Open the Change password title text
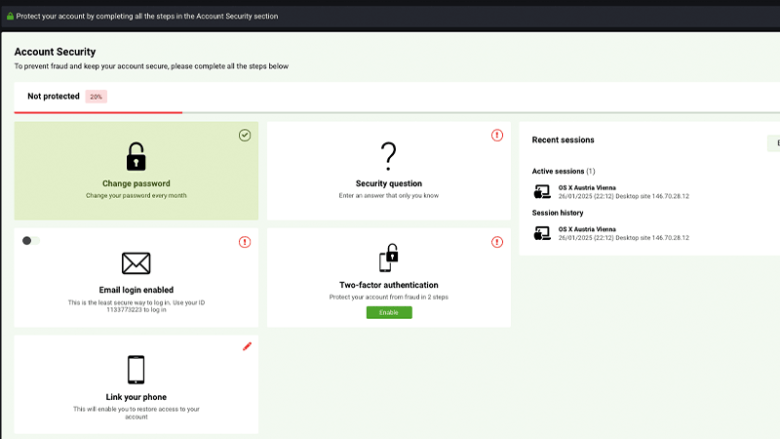Screen dimensions: 780x439 [x=136, y=184]
